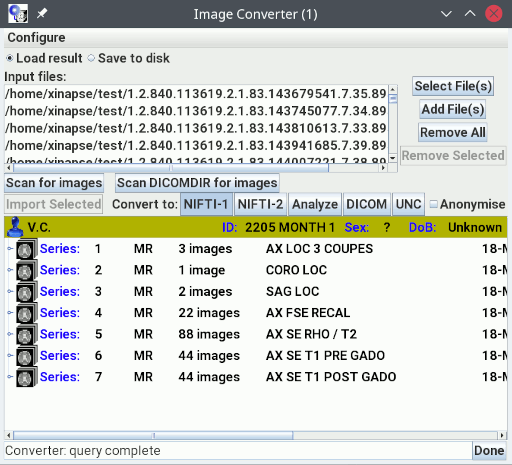Expand Series 5 AX SE RHO / T2 node
Screen dimensions: 512x465
(x=10, y=334)
